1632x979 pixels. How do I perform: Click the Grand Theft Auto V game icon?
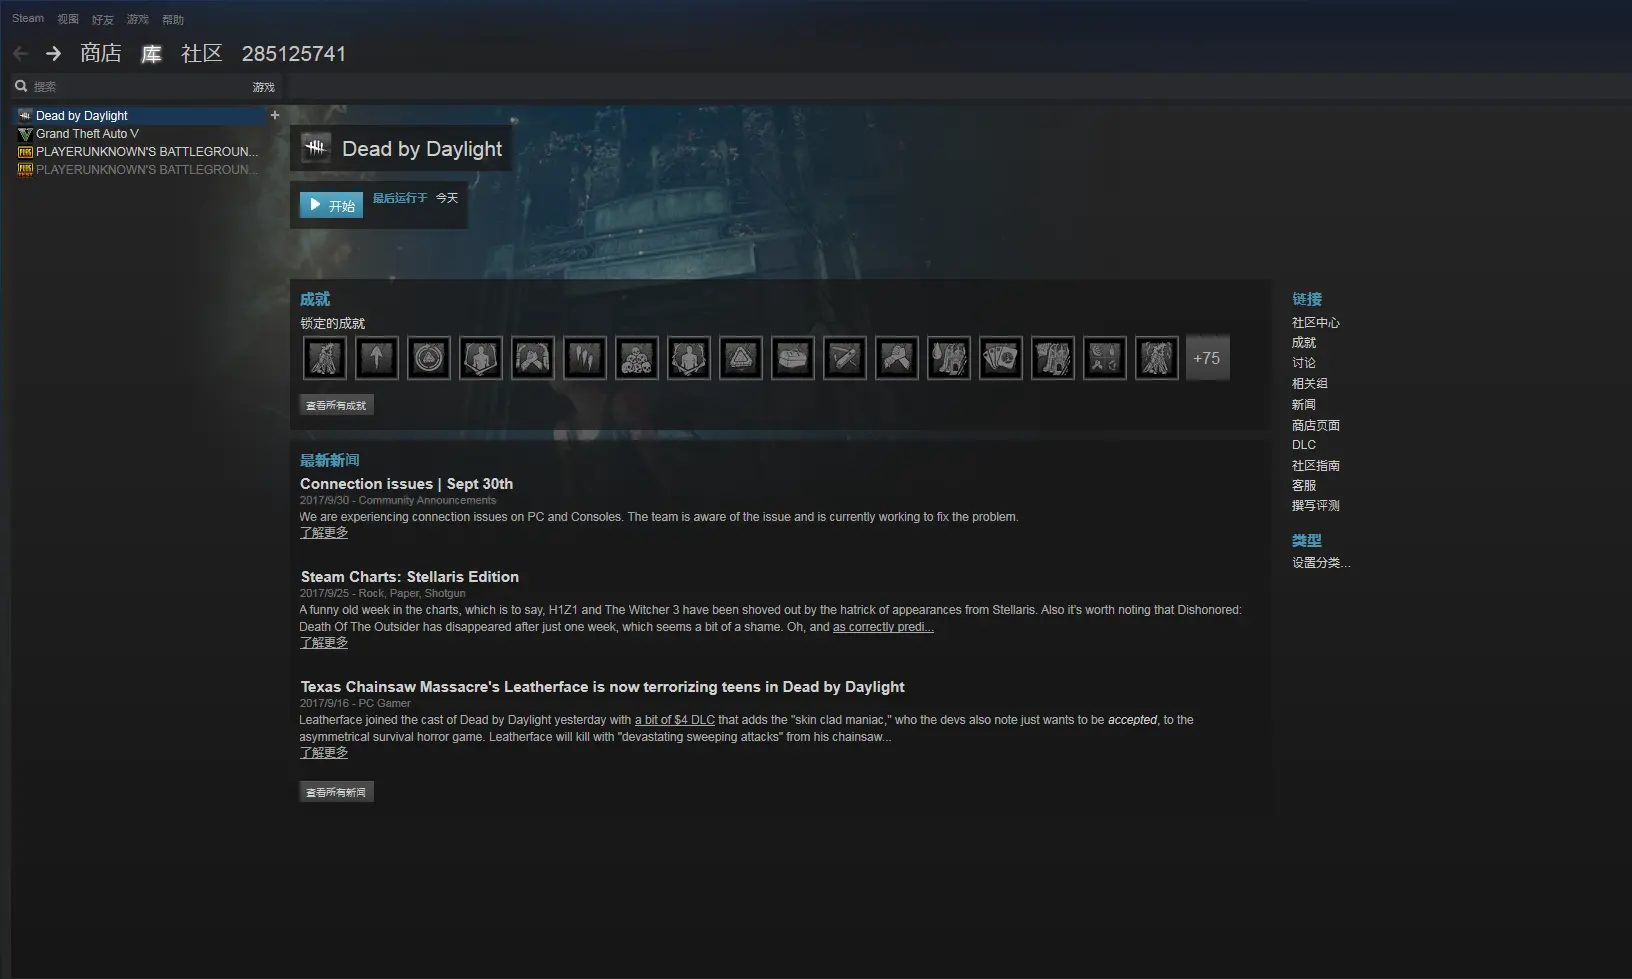click(25, 134)
